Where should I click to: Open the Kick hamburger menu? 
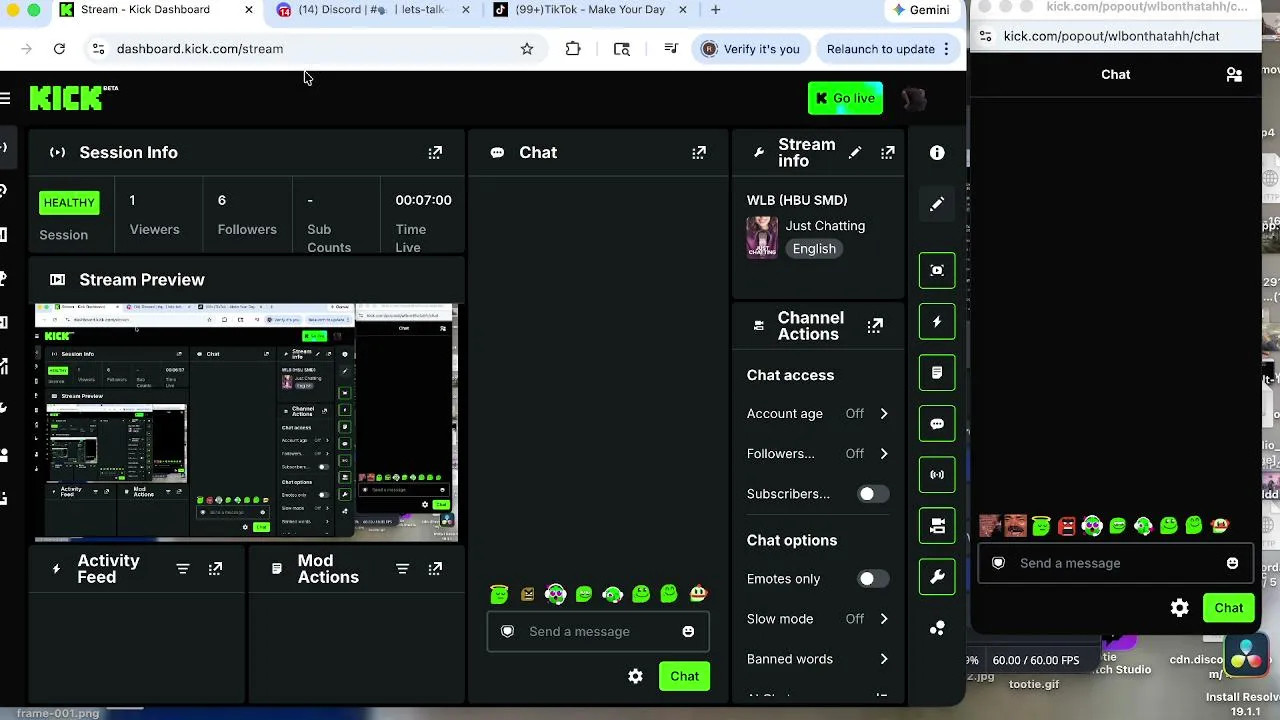[5, 98]
